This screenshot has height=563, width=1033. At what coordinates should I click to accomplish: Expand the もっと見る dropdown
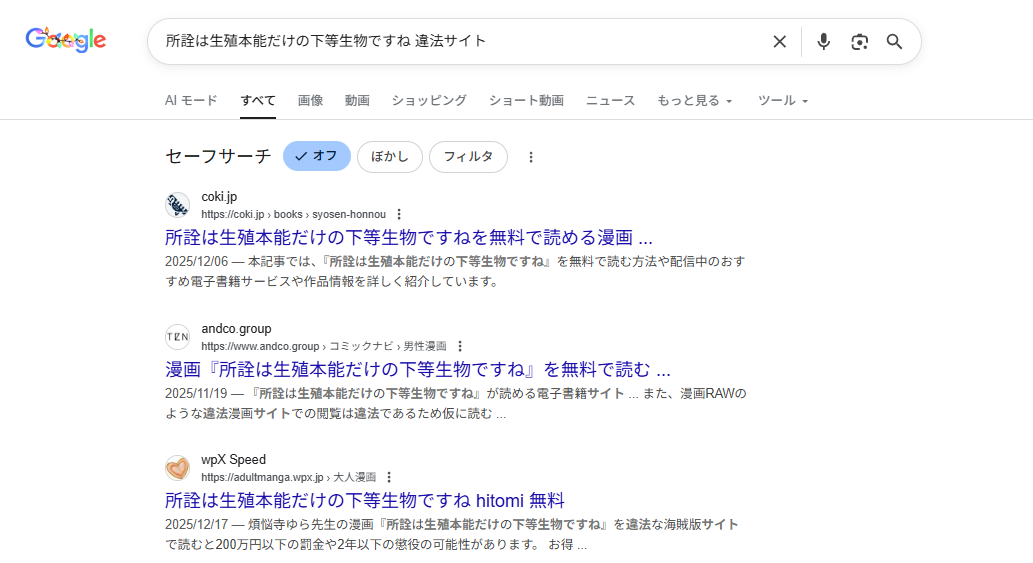694,101
